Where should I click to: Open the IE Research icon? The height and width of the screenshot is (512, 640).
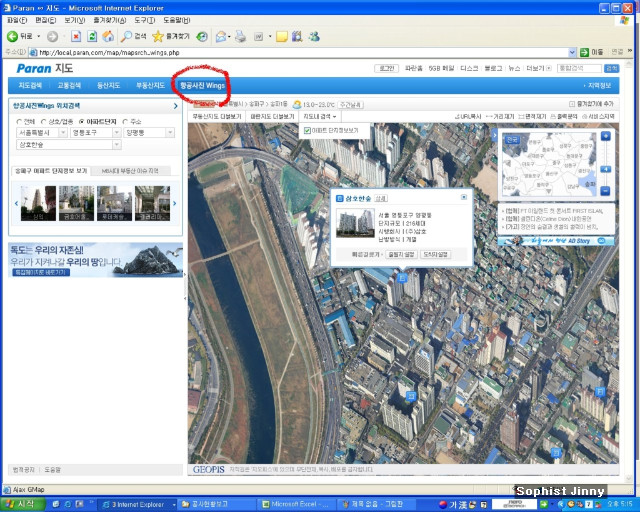(x=297, y=37)
